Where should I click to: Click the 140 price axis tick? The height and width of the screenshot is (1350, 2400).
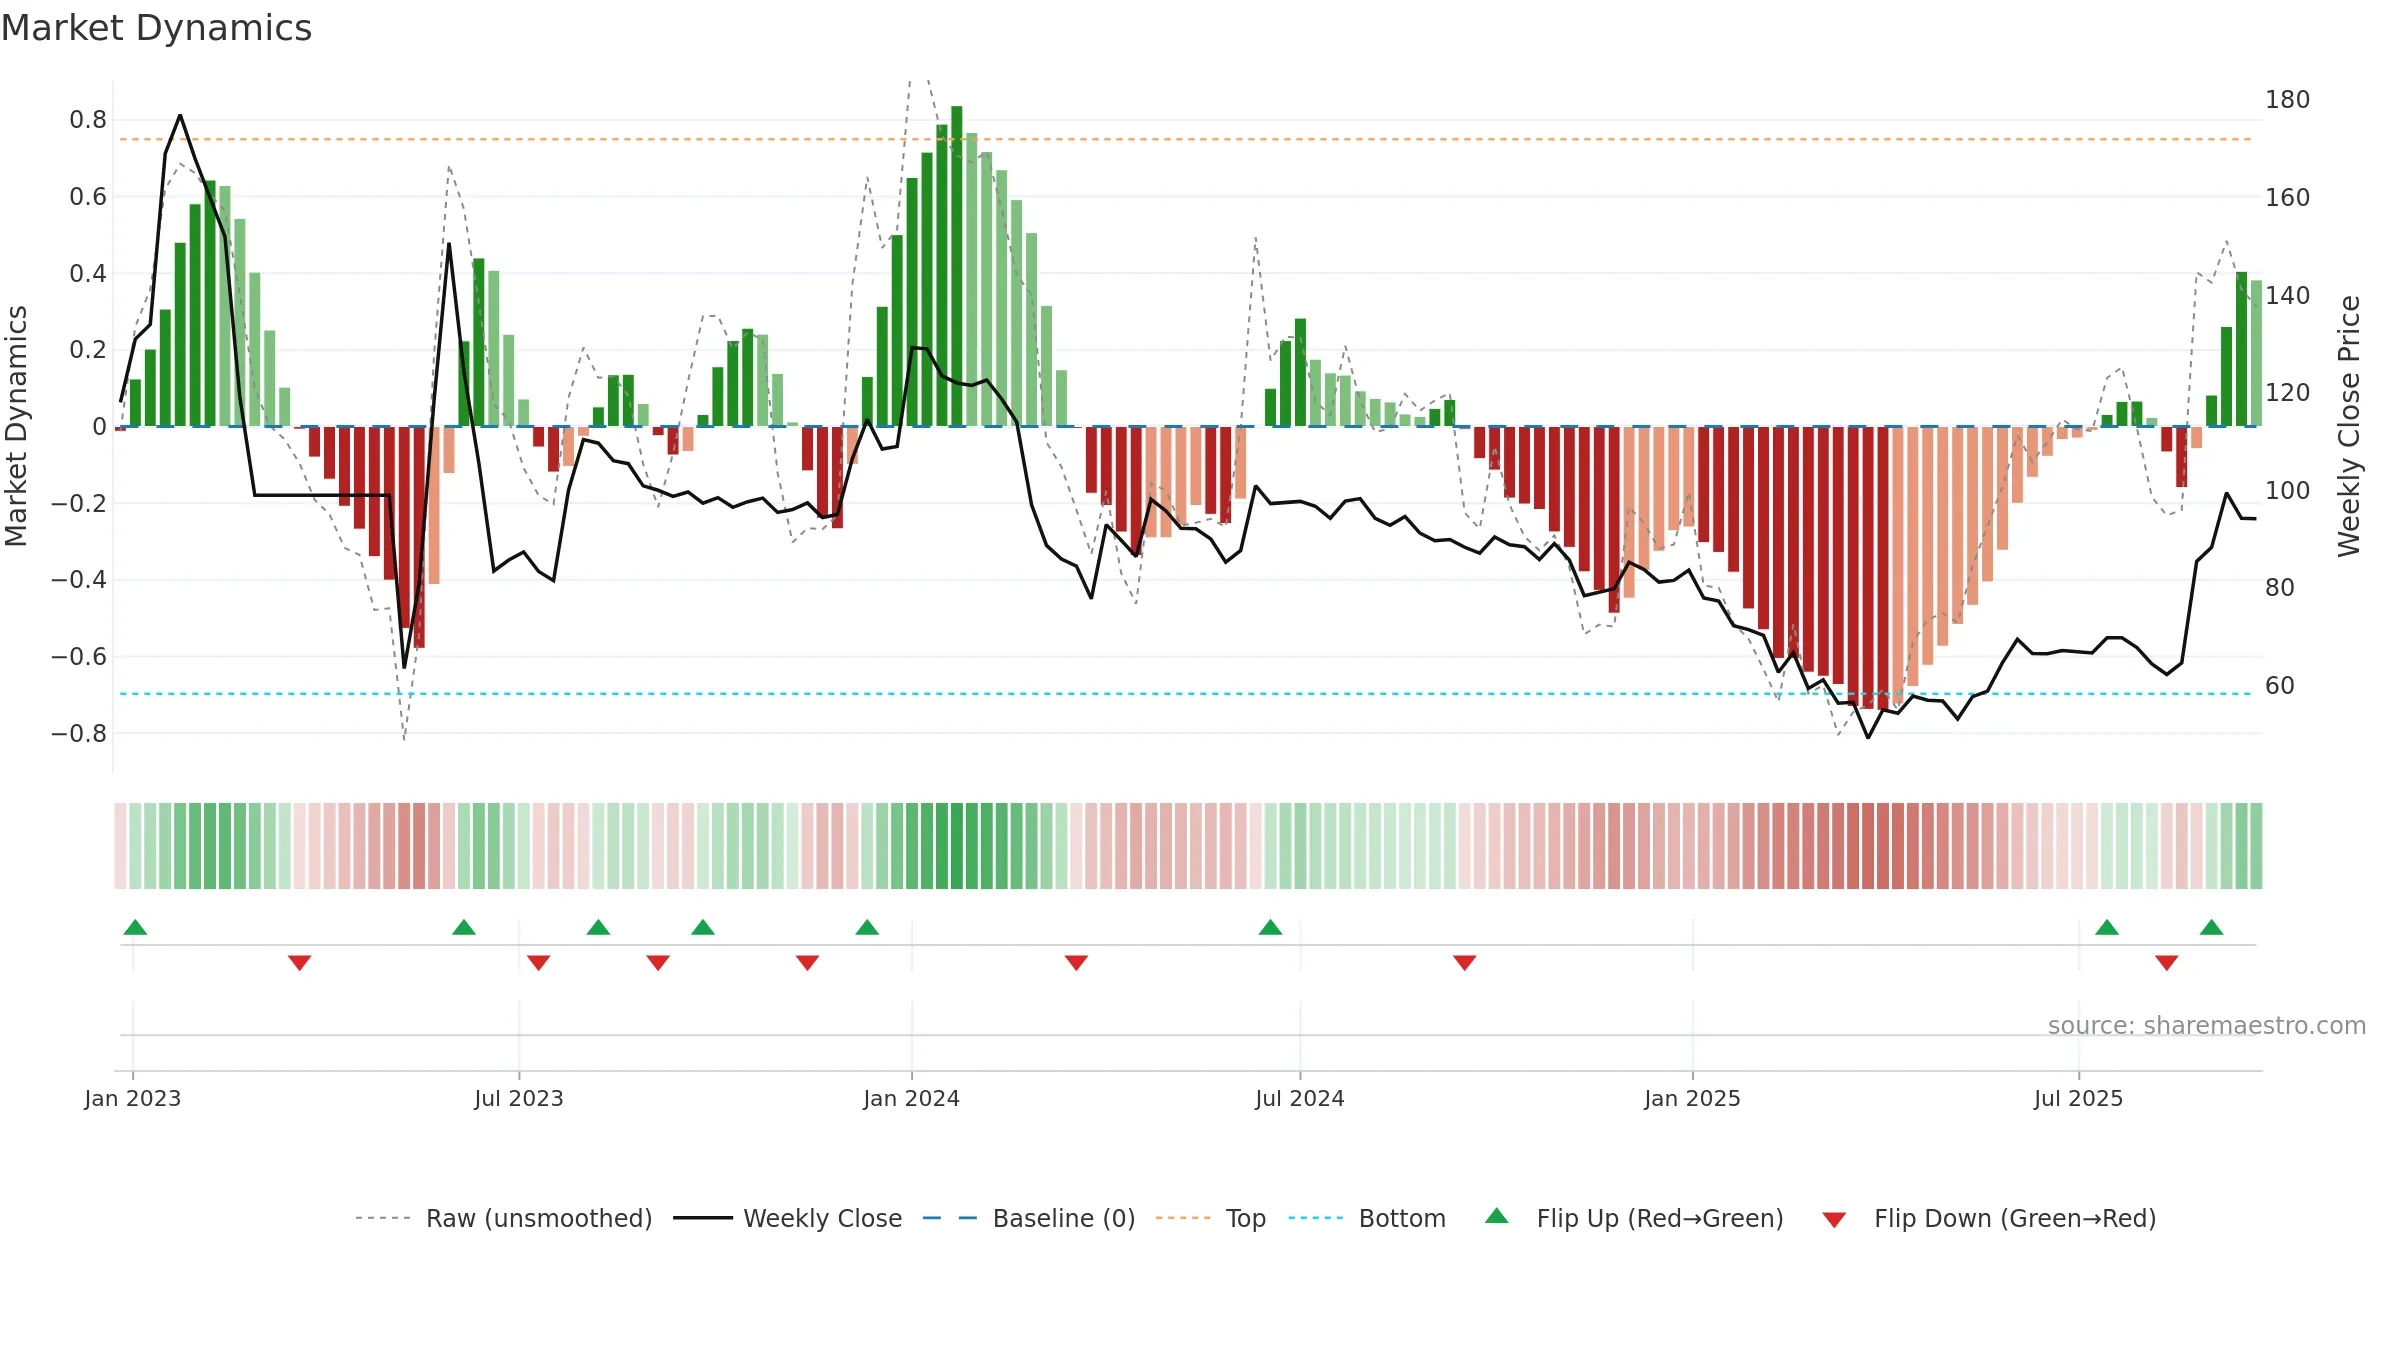(2287, 295)
